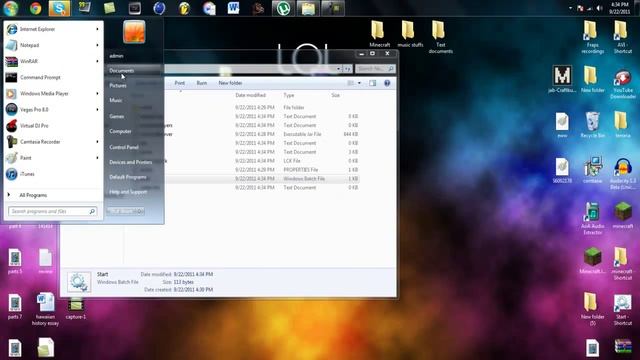Toggle the Explorer preview pane button
The width and height of the screenshot is (640, 360).
pyautogui.click(x=373, y=83)
